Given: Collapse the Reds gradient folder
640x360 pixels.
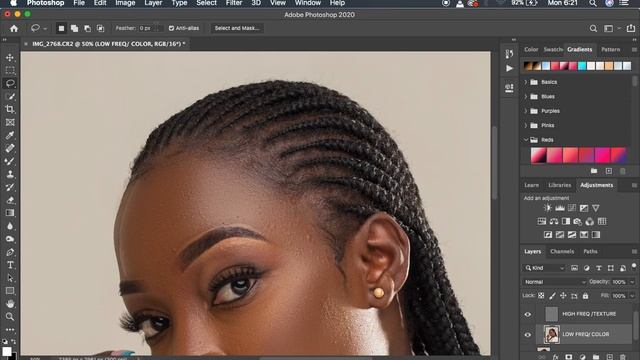Looking at the screenshot, I should tap(526, 140).
